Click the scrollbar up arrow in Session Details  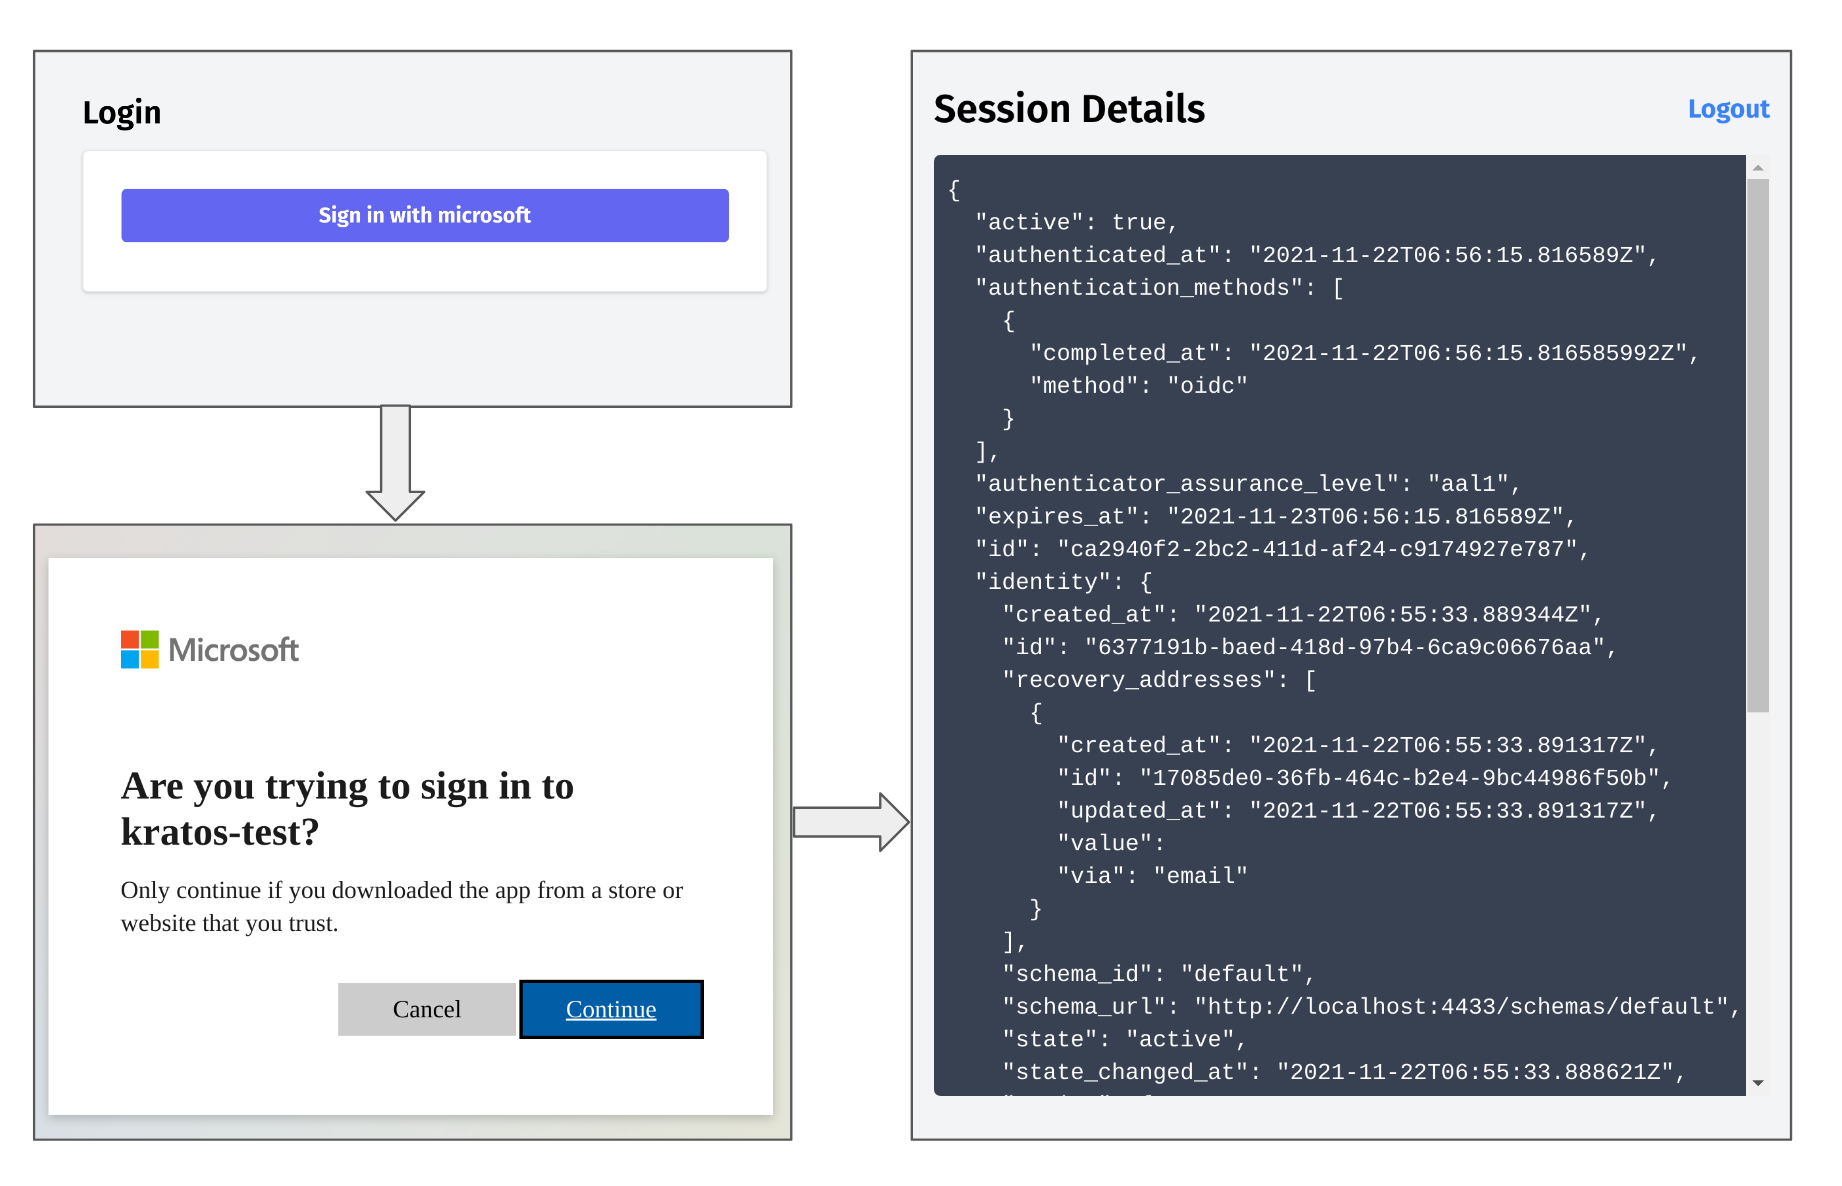1757,168
